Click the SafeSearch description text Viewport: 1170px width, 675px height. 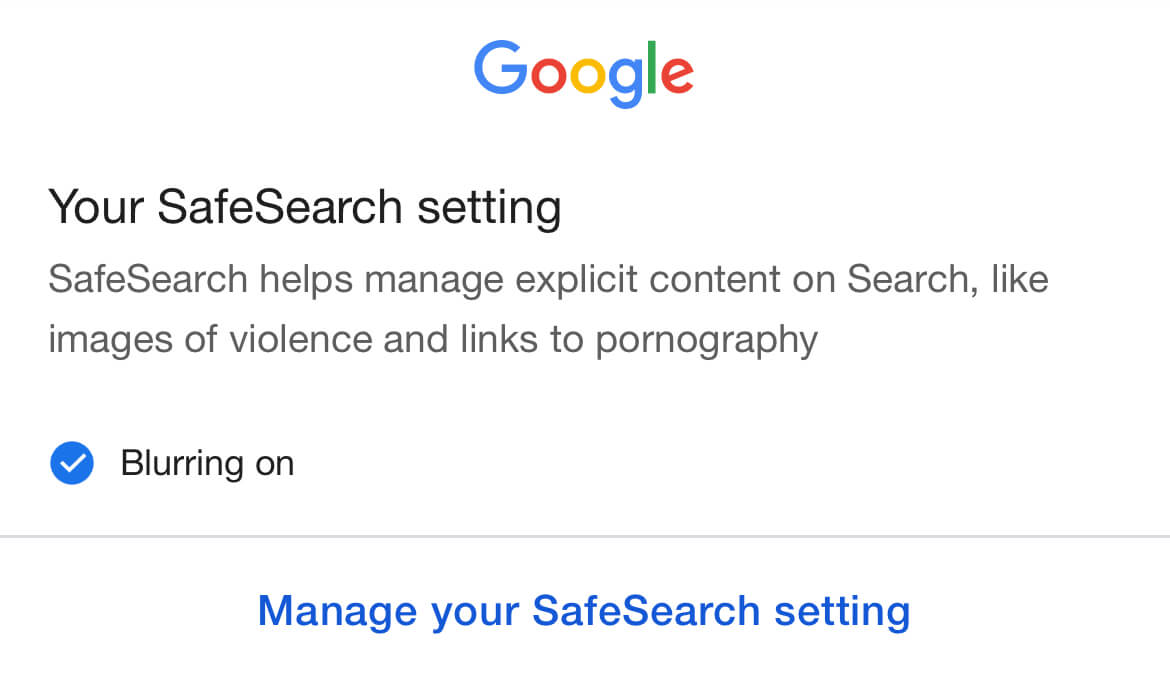pyautogui.click(x=548, y=308)
